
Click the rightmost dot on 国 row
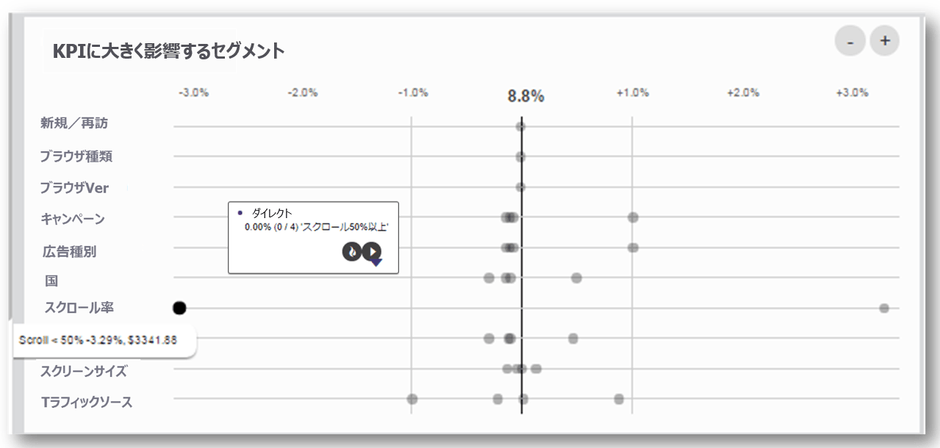pos(576,277)
